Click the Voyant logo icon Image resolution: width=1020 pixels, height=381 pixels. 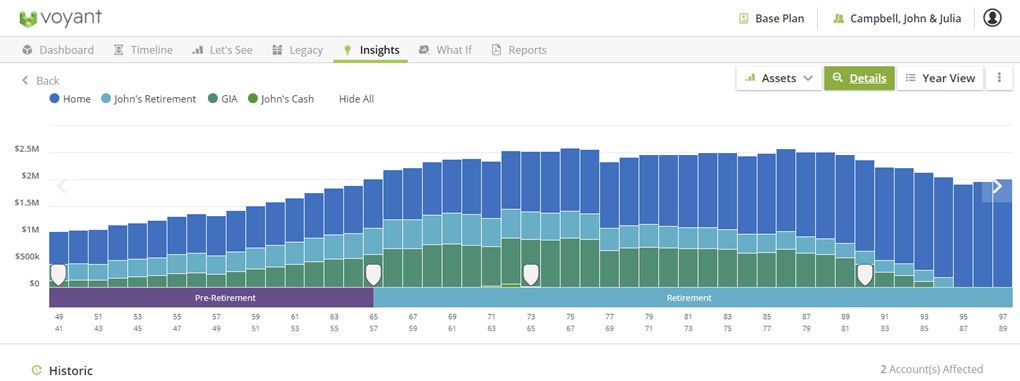pos(28,18)
